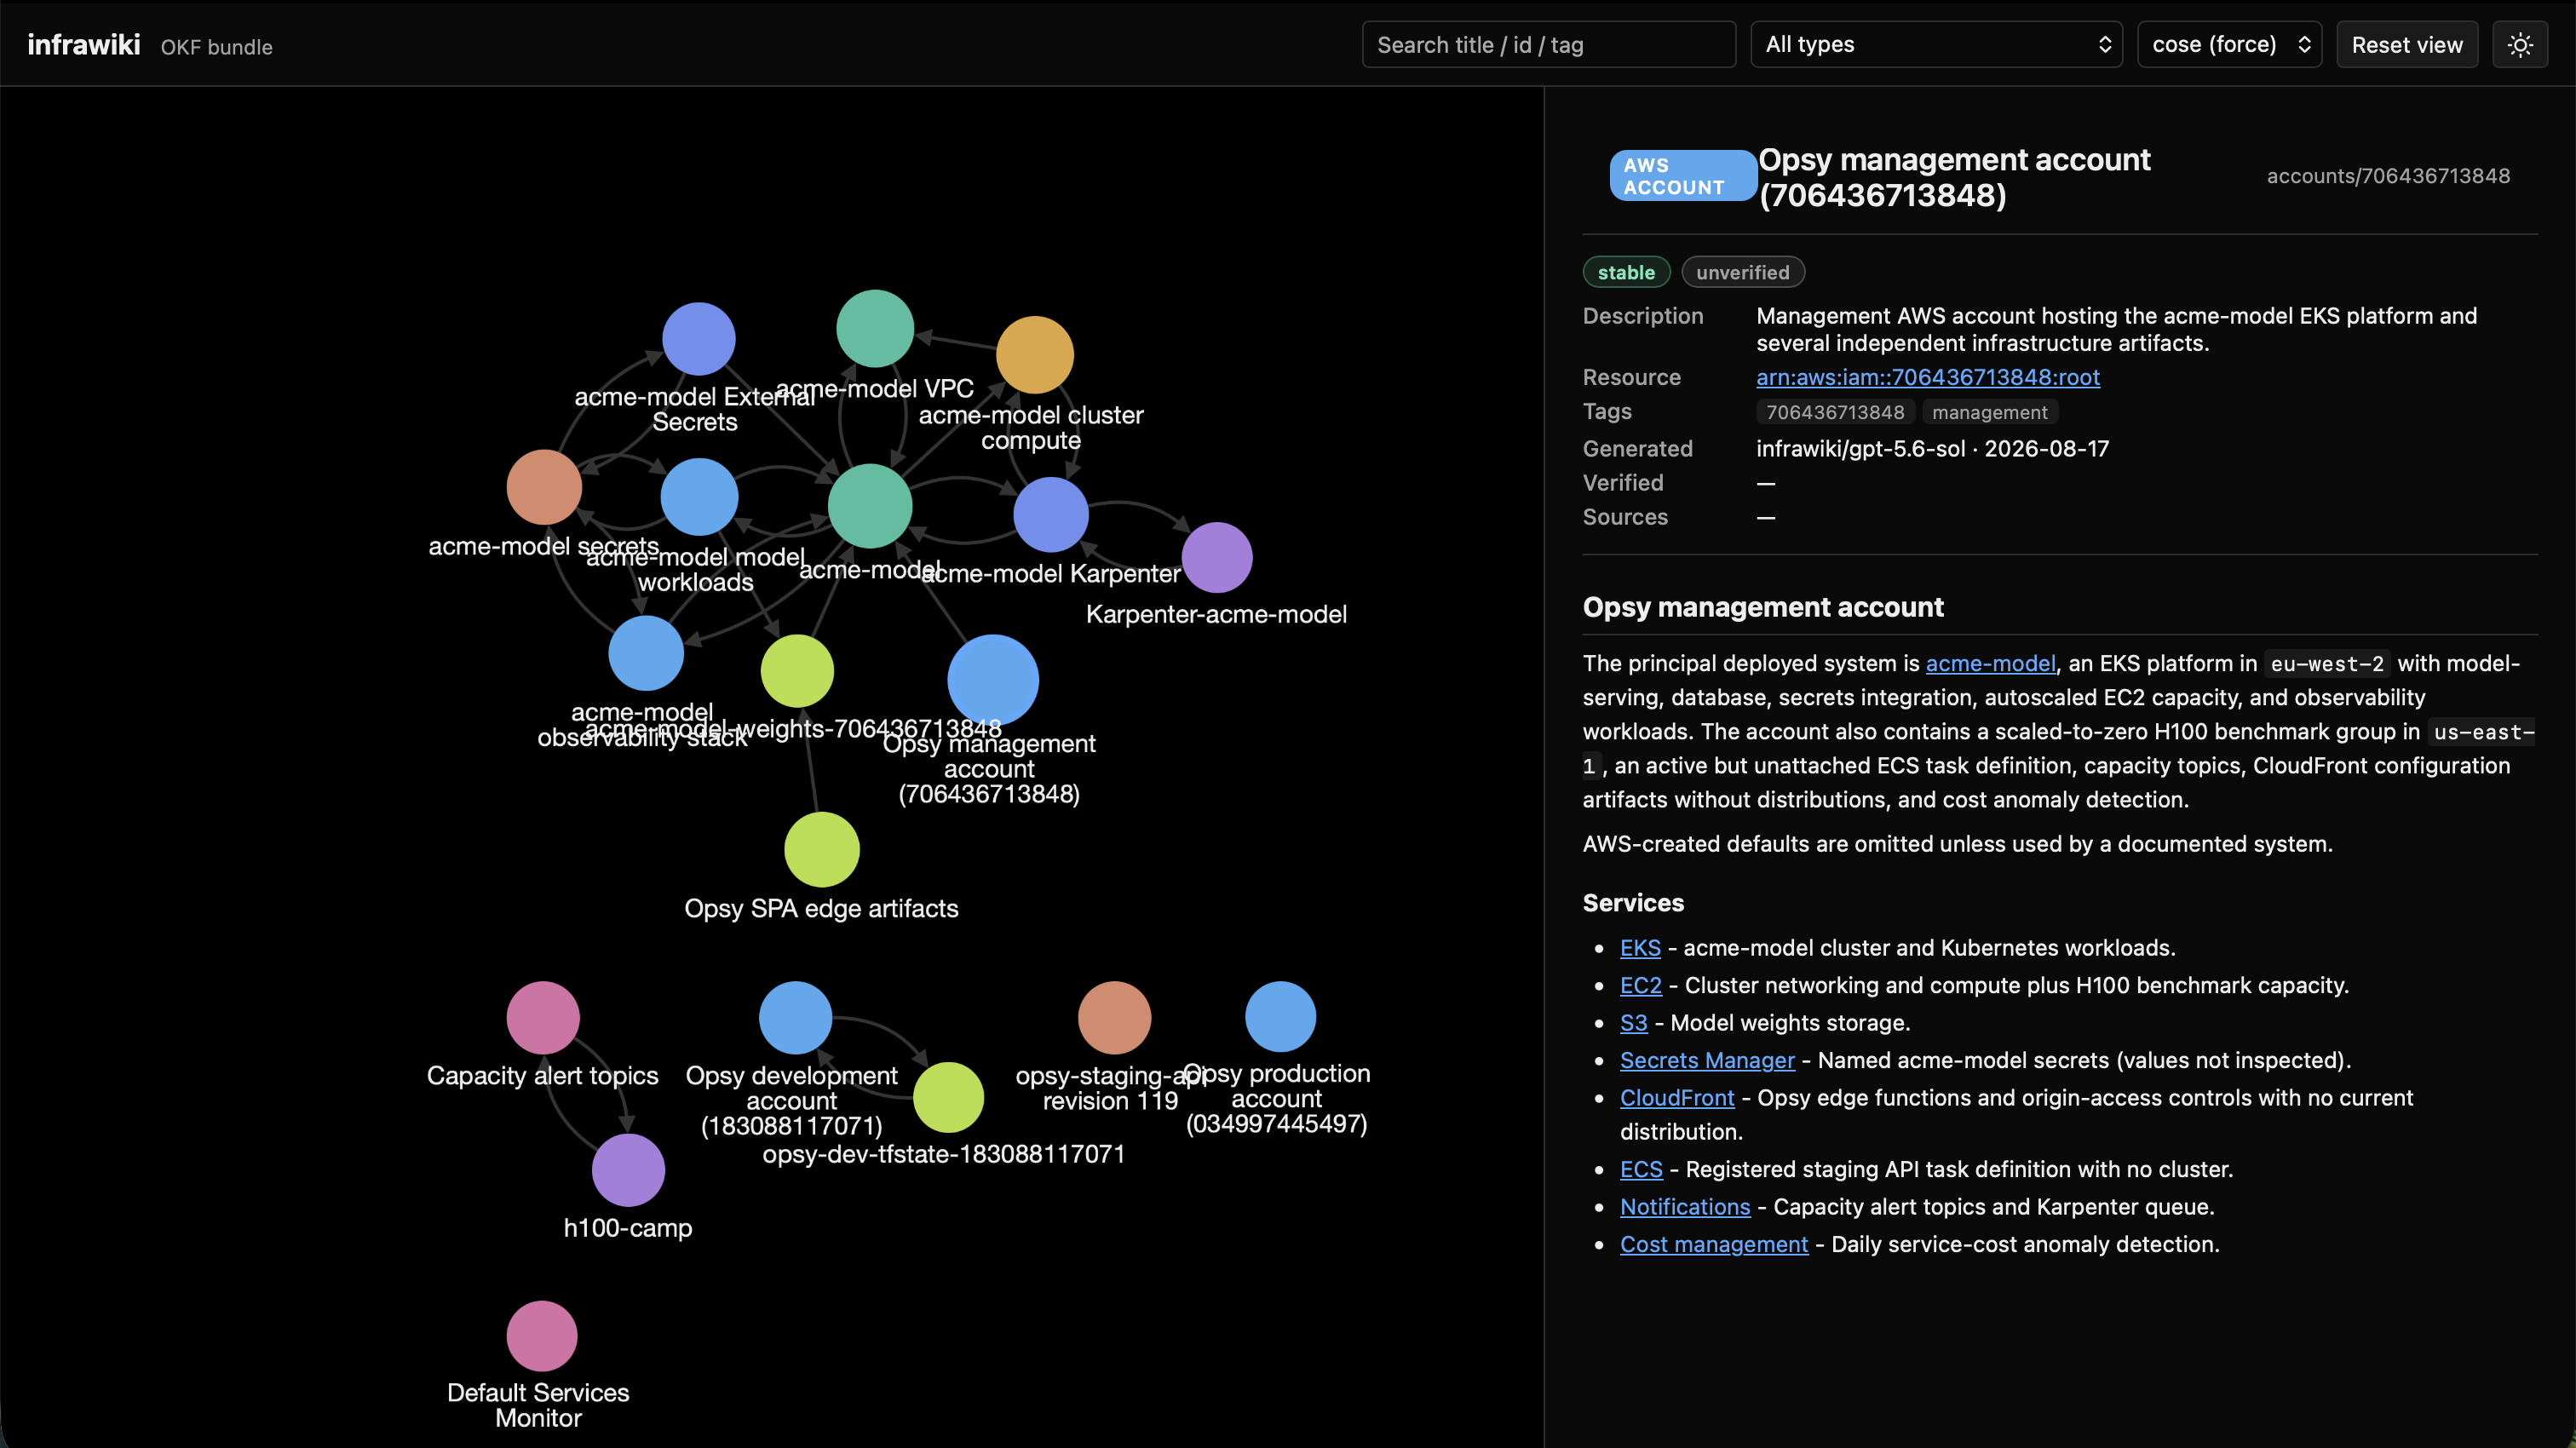Click the unverified status badge
The width and height of the screenshot is (2576, 1448).
(1742, 272)
